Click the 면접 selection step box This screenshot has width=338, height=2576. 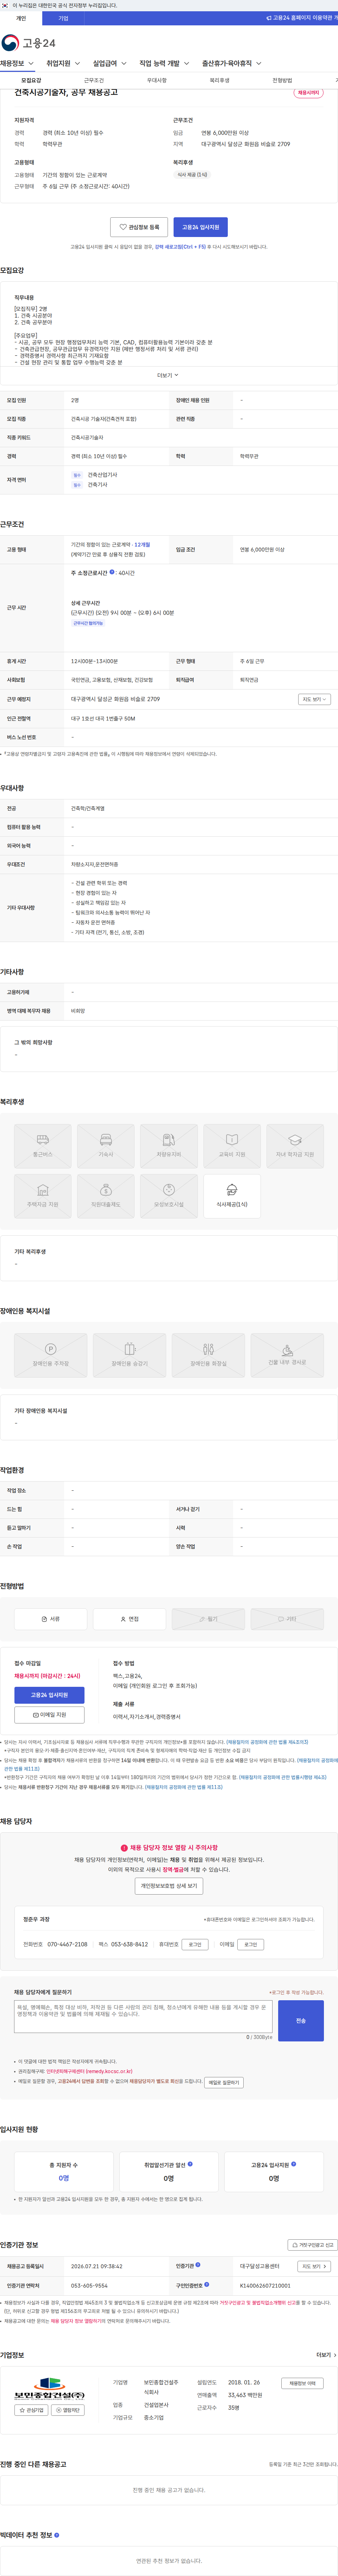coord(130,1619)
